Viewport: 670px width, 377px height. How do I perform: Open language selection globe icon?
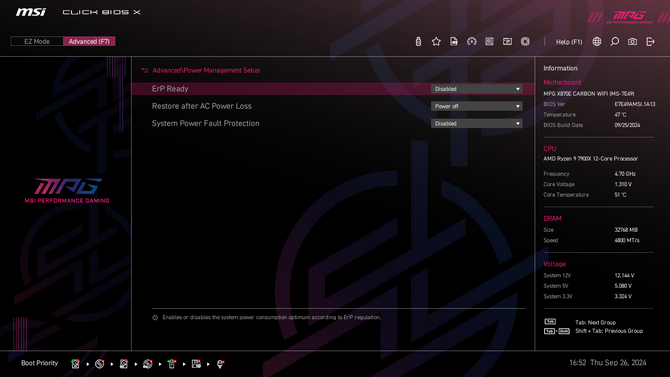pyautogui.click(x=597, y=41)
